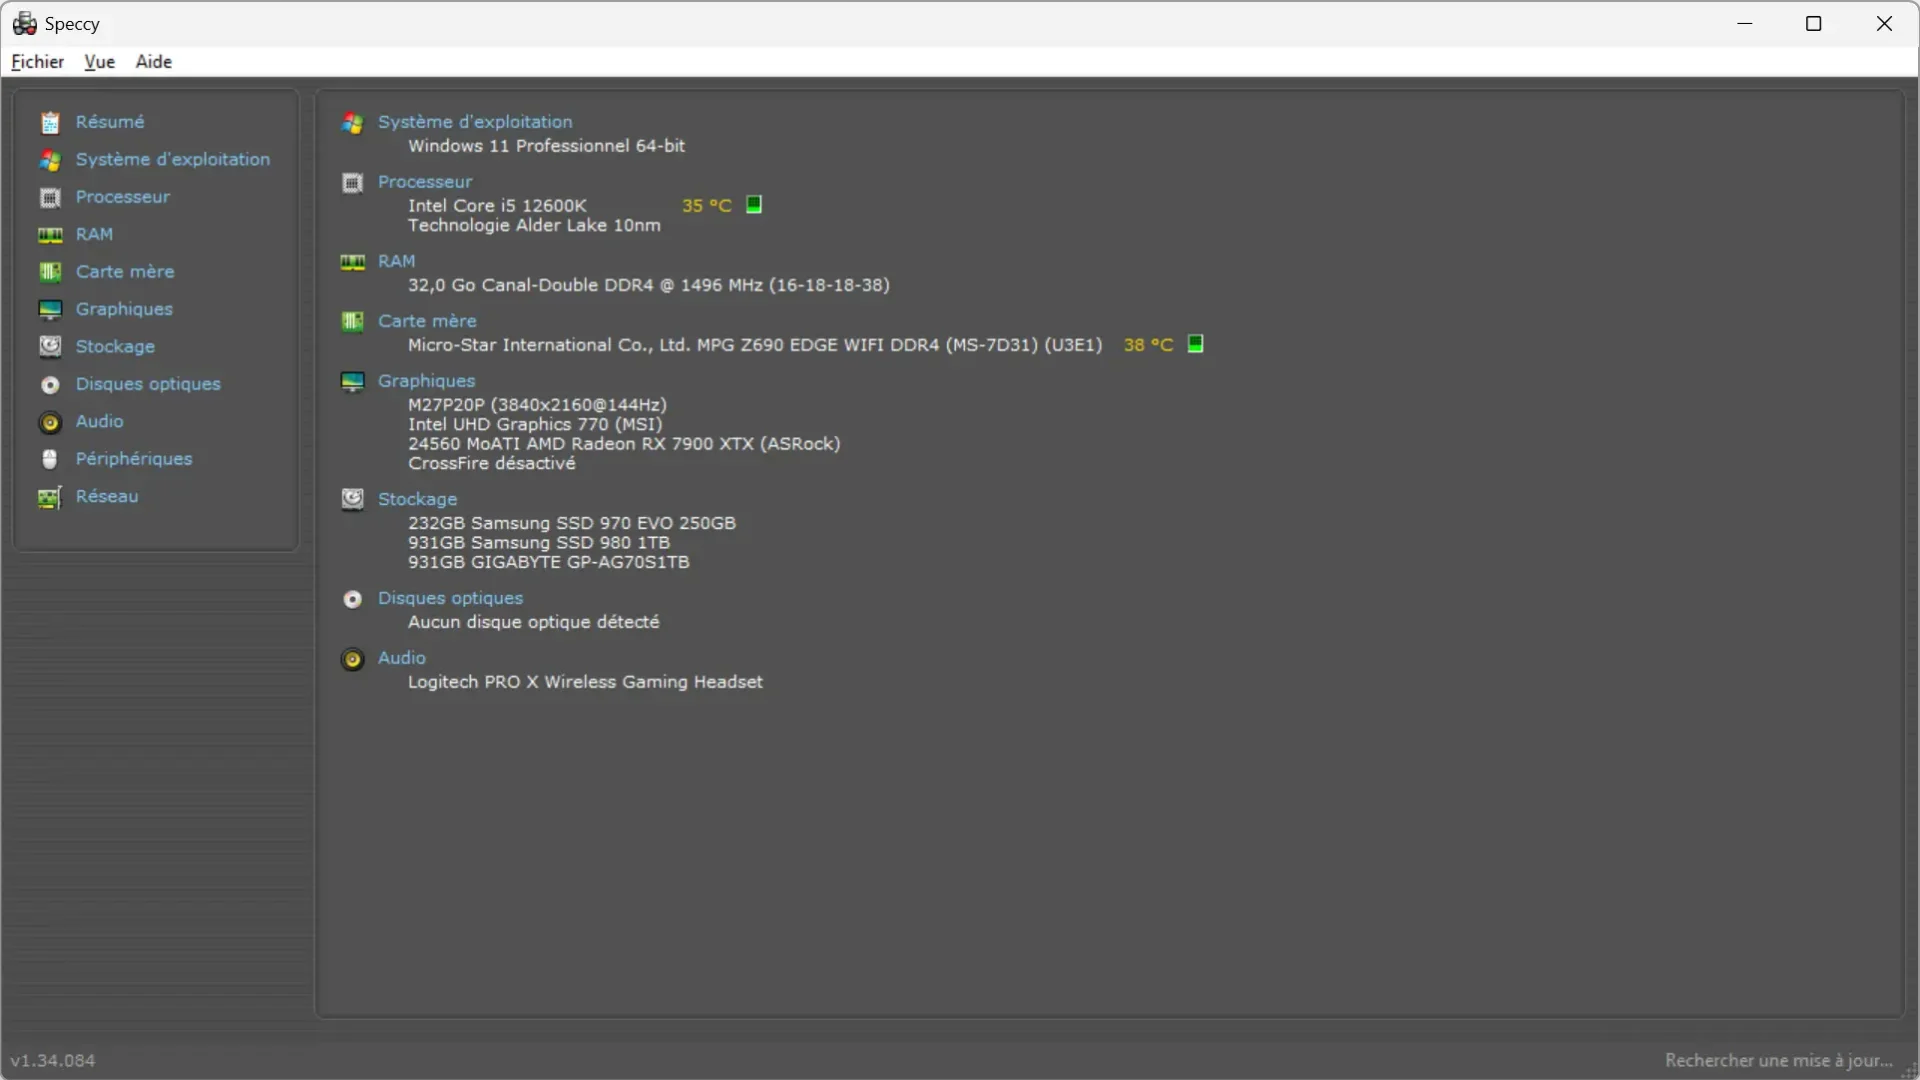1920x1080 pixels.
Task: Click the Windows flag icon in summary panel
Action: (352, 123)
